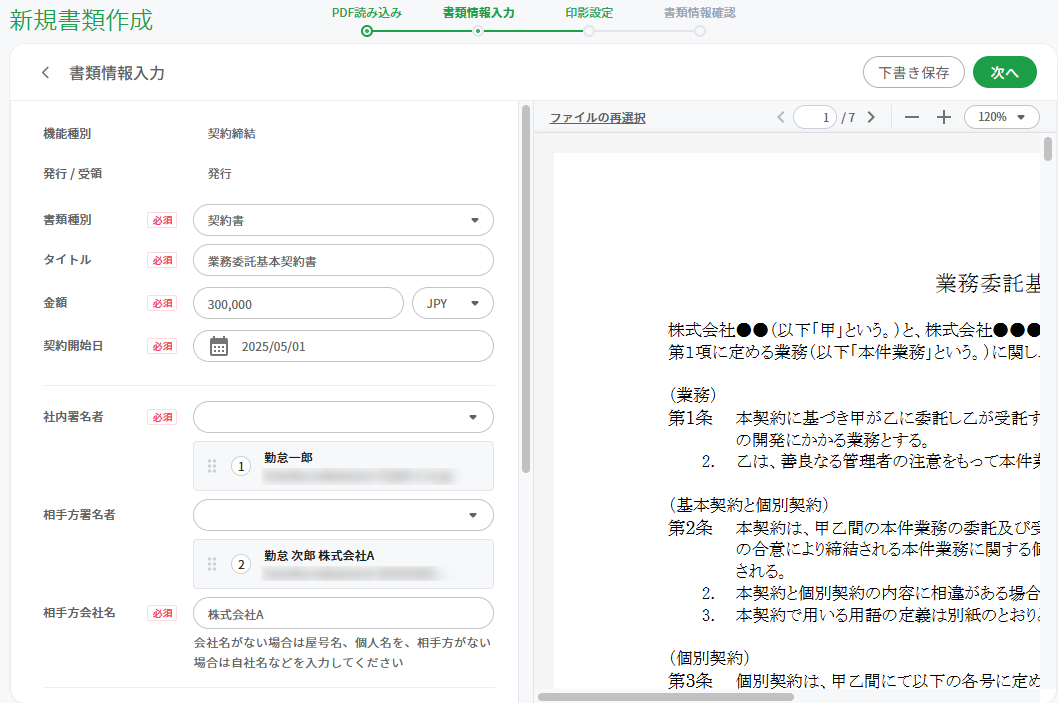1058x703 pixels.
Task: Click the 新規書類作成 page heading
Action: point(81,20)
